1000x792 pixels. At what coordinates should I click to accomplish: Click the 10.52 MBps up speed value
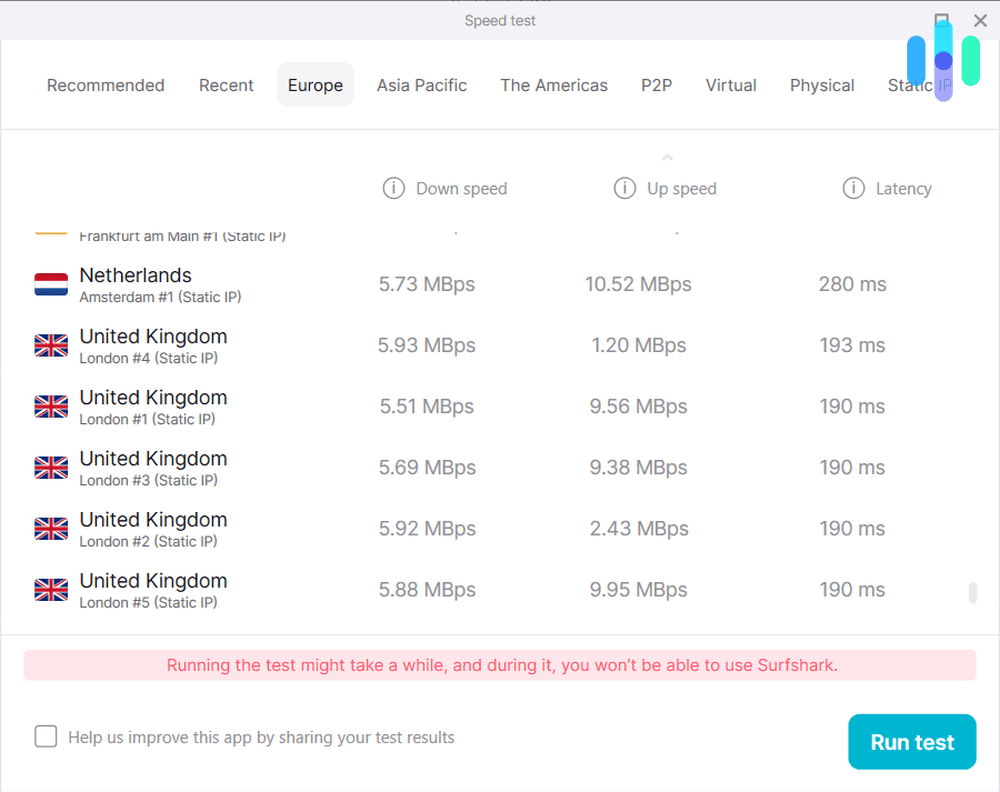638,284
